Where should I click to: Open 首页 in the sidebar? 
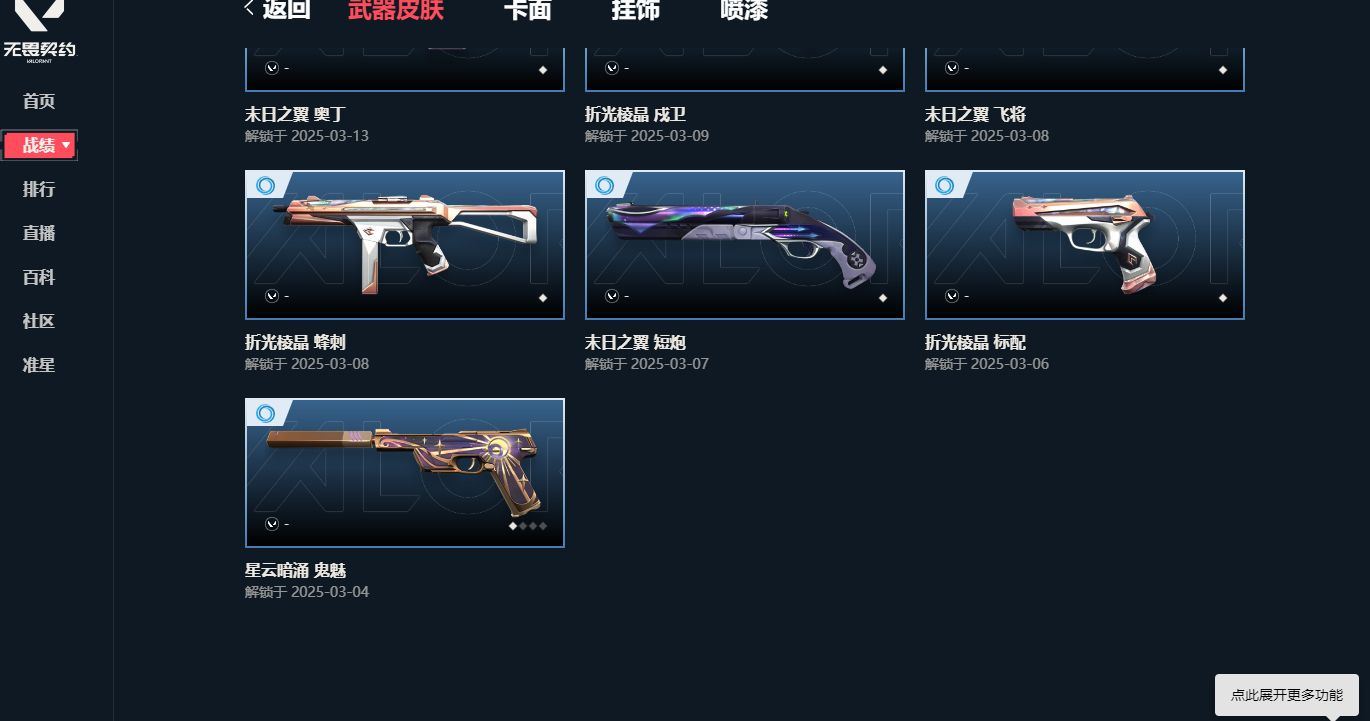pyautogui.click(x=39, y=101)
